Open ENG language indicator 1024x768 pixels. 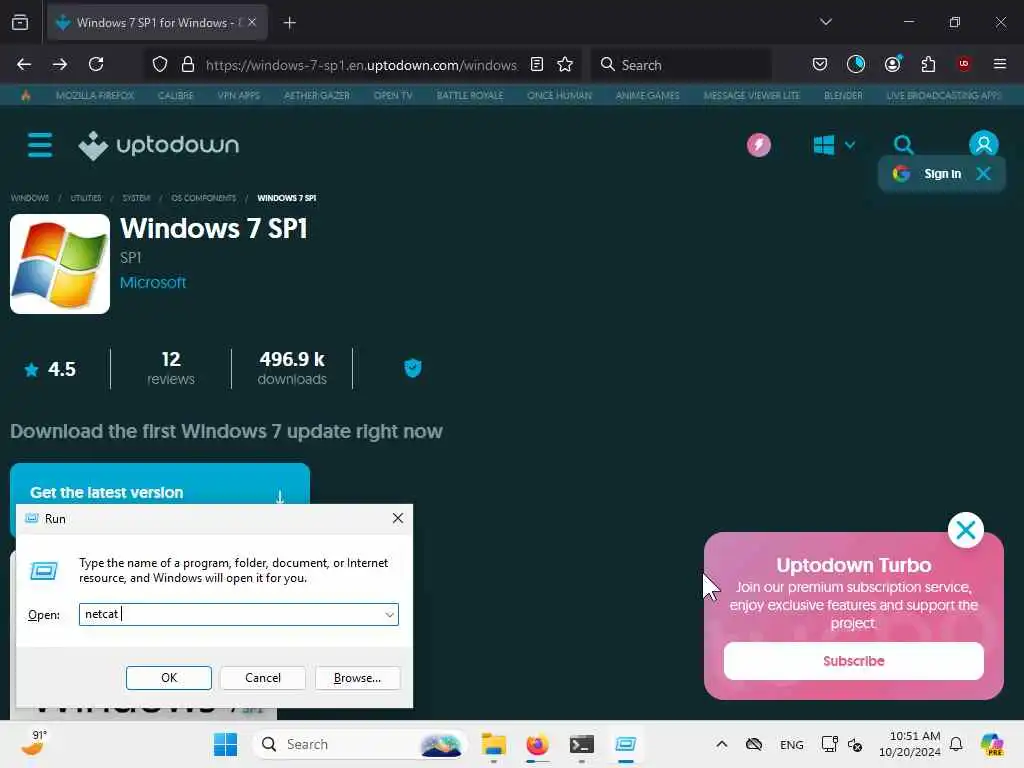point(792,745)
